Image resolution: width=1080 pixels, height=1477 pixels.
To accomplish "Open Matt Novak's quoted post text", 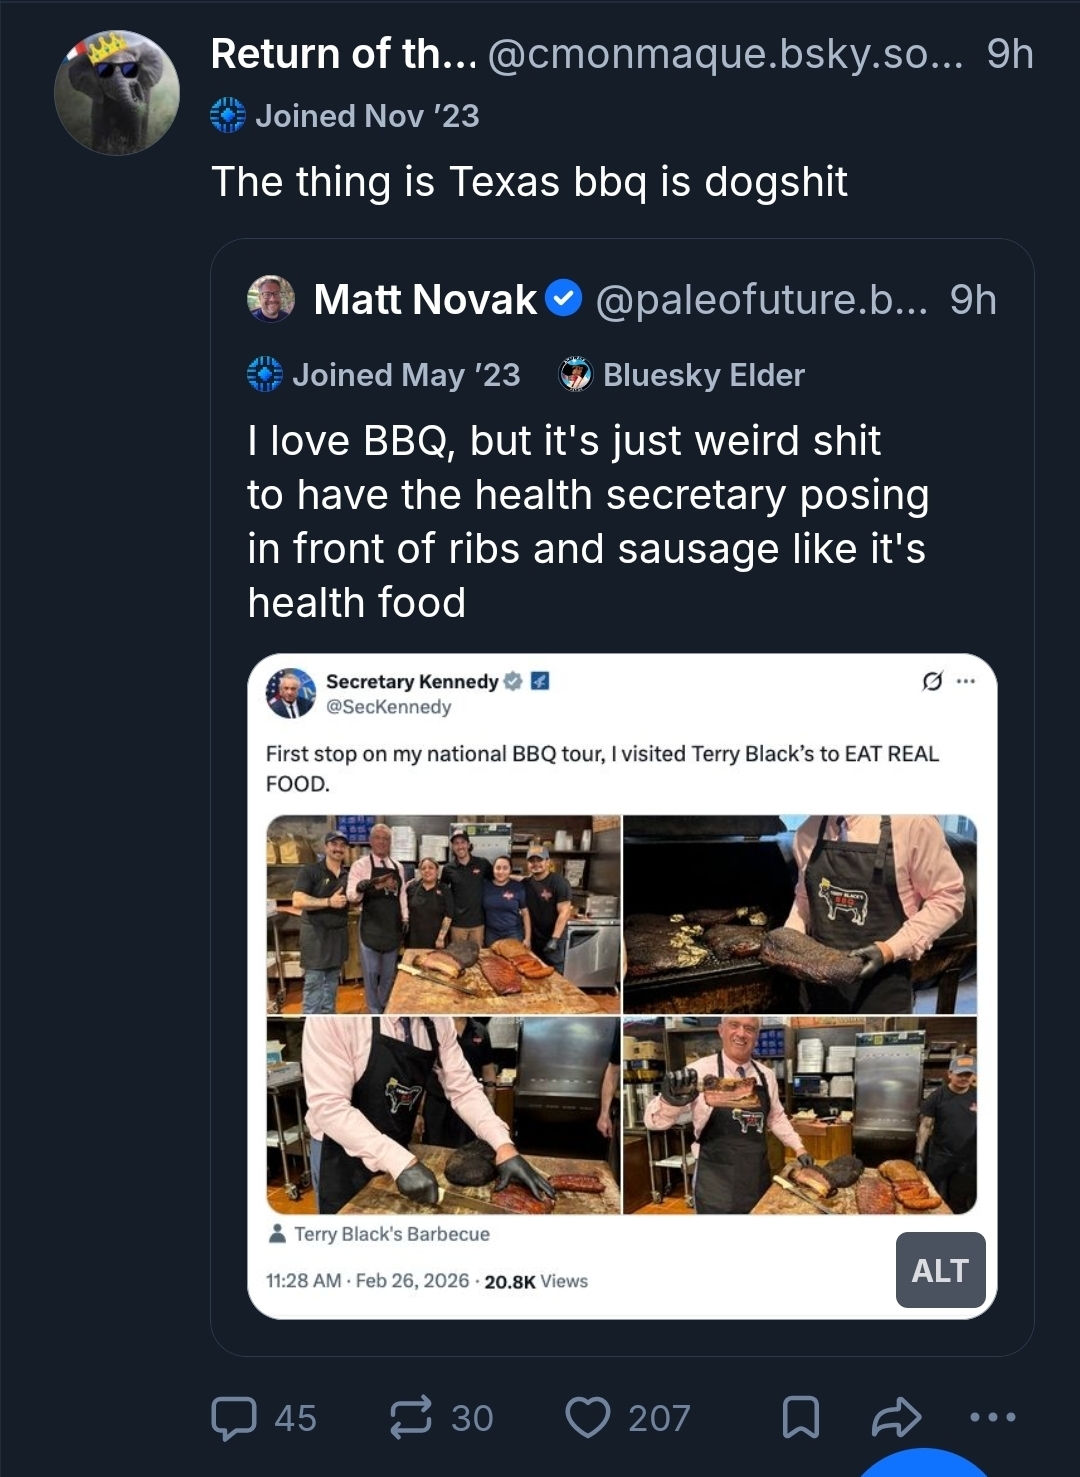I will [588, 521].
